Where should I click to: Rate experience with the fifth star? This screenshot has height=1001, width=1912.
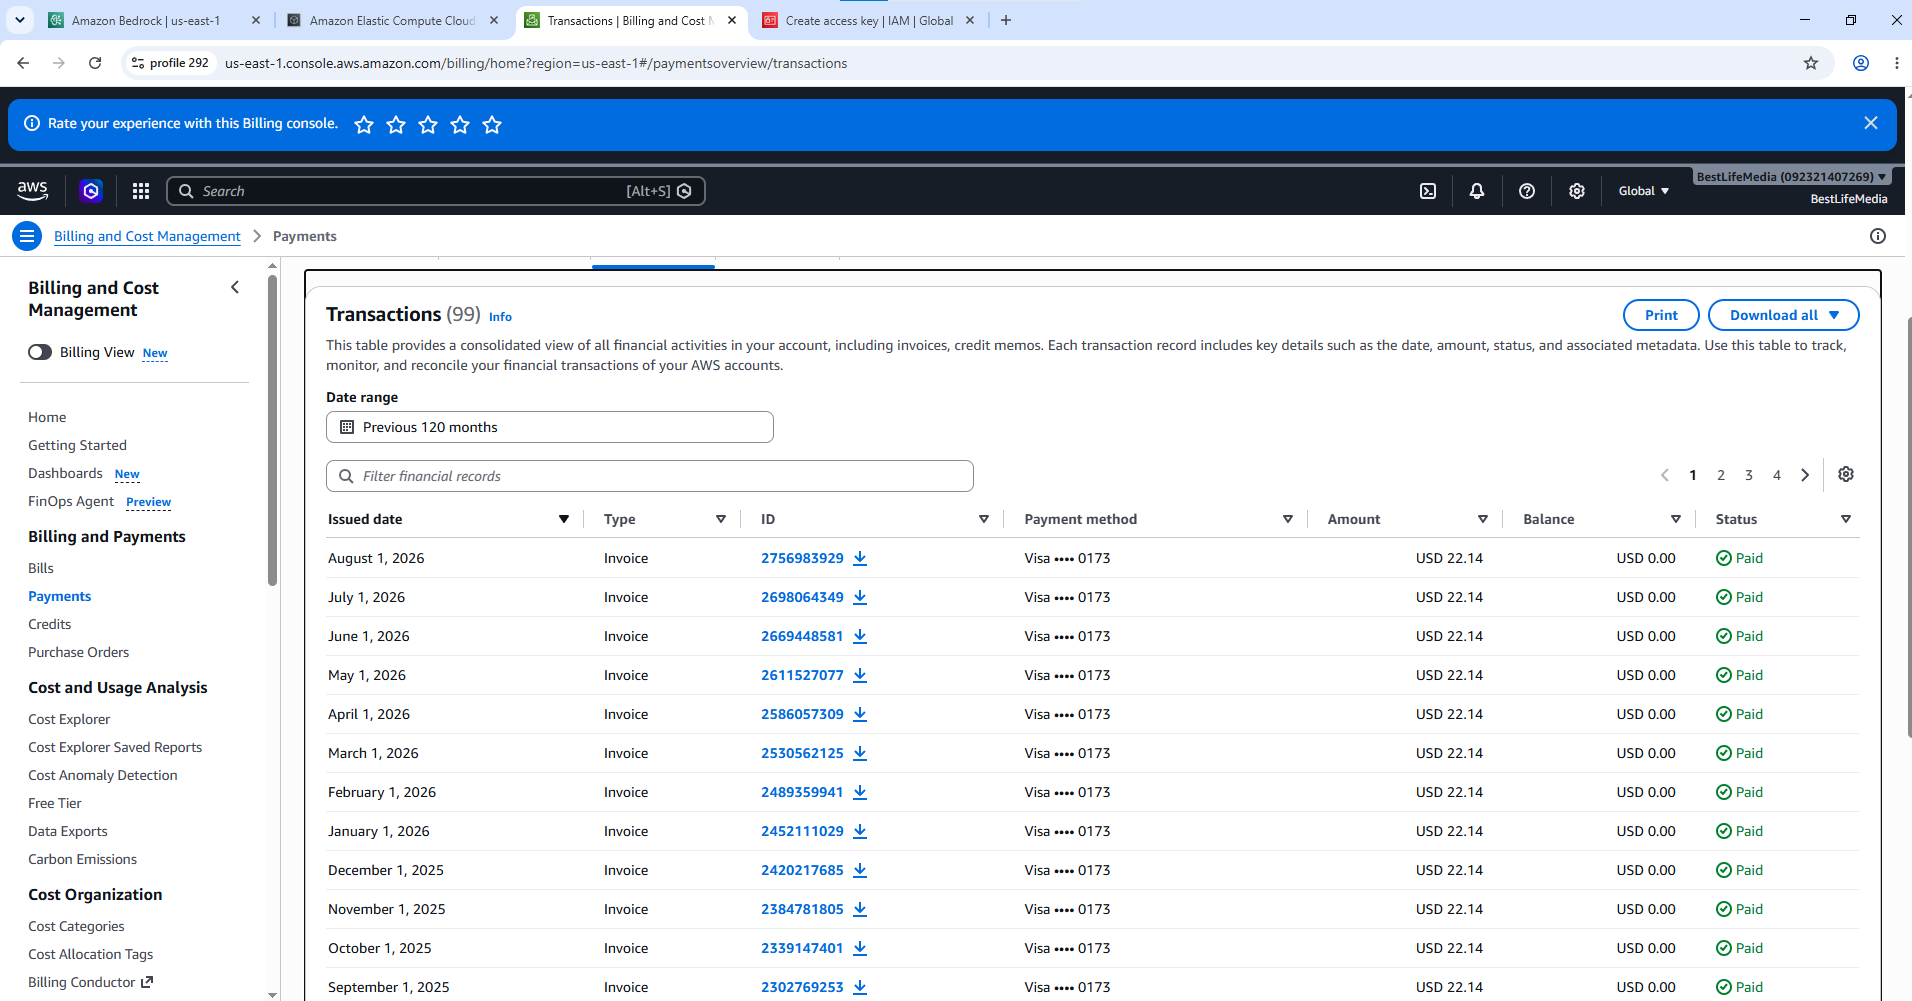click(x=492, y=124)
